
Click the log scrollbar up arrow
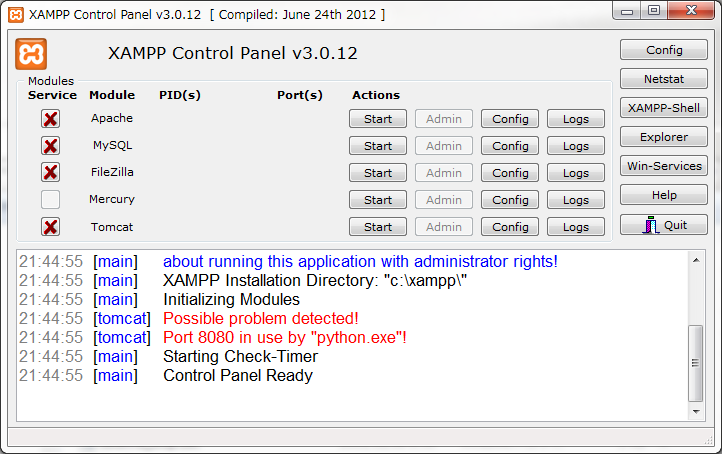coord(696,260)
